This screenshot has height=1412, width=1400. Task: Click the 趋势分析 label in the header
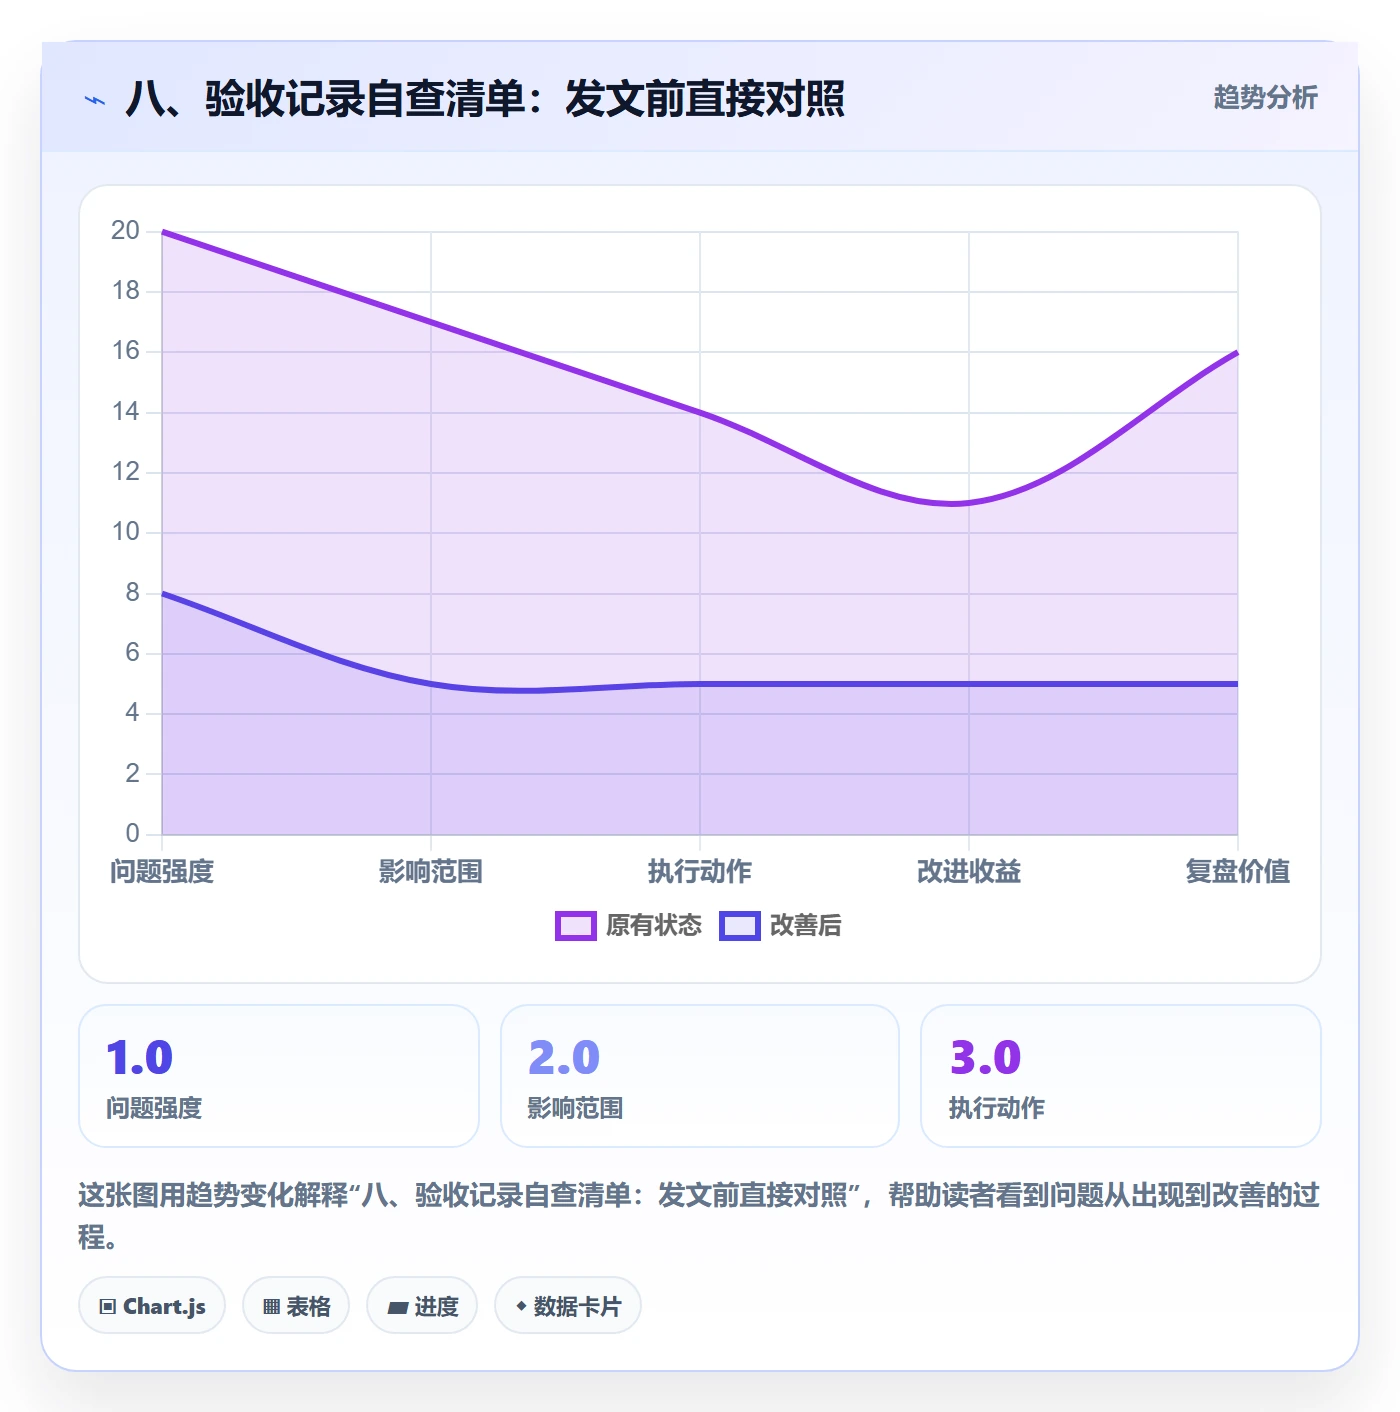coord(1265,97)
